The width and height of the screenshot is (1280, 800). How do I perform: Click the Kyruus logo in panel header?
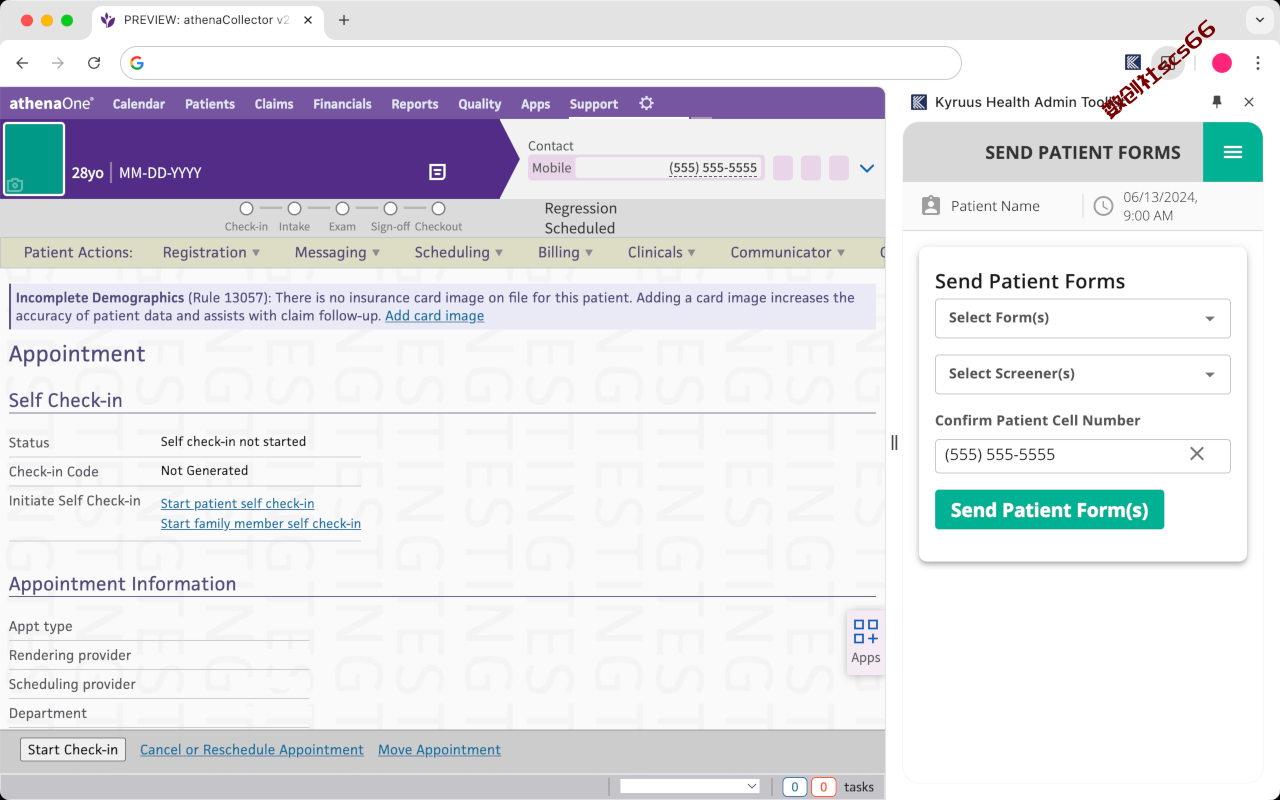pos(919,102)
